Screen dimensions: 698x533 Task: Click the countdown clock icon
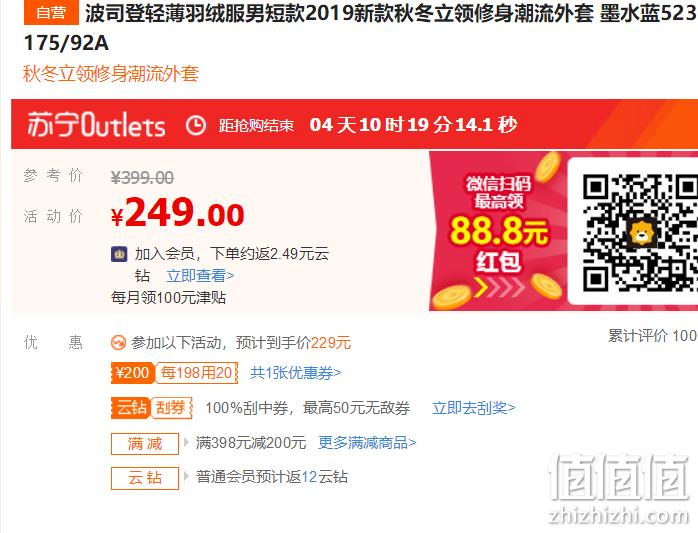[x=195, y=125]
